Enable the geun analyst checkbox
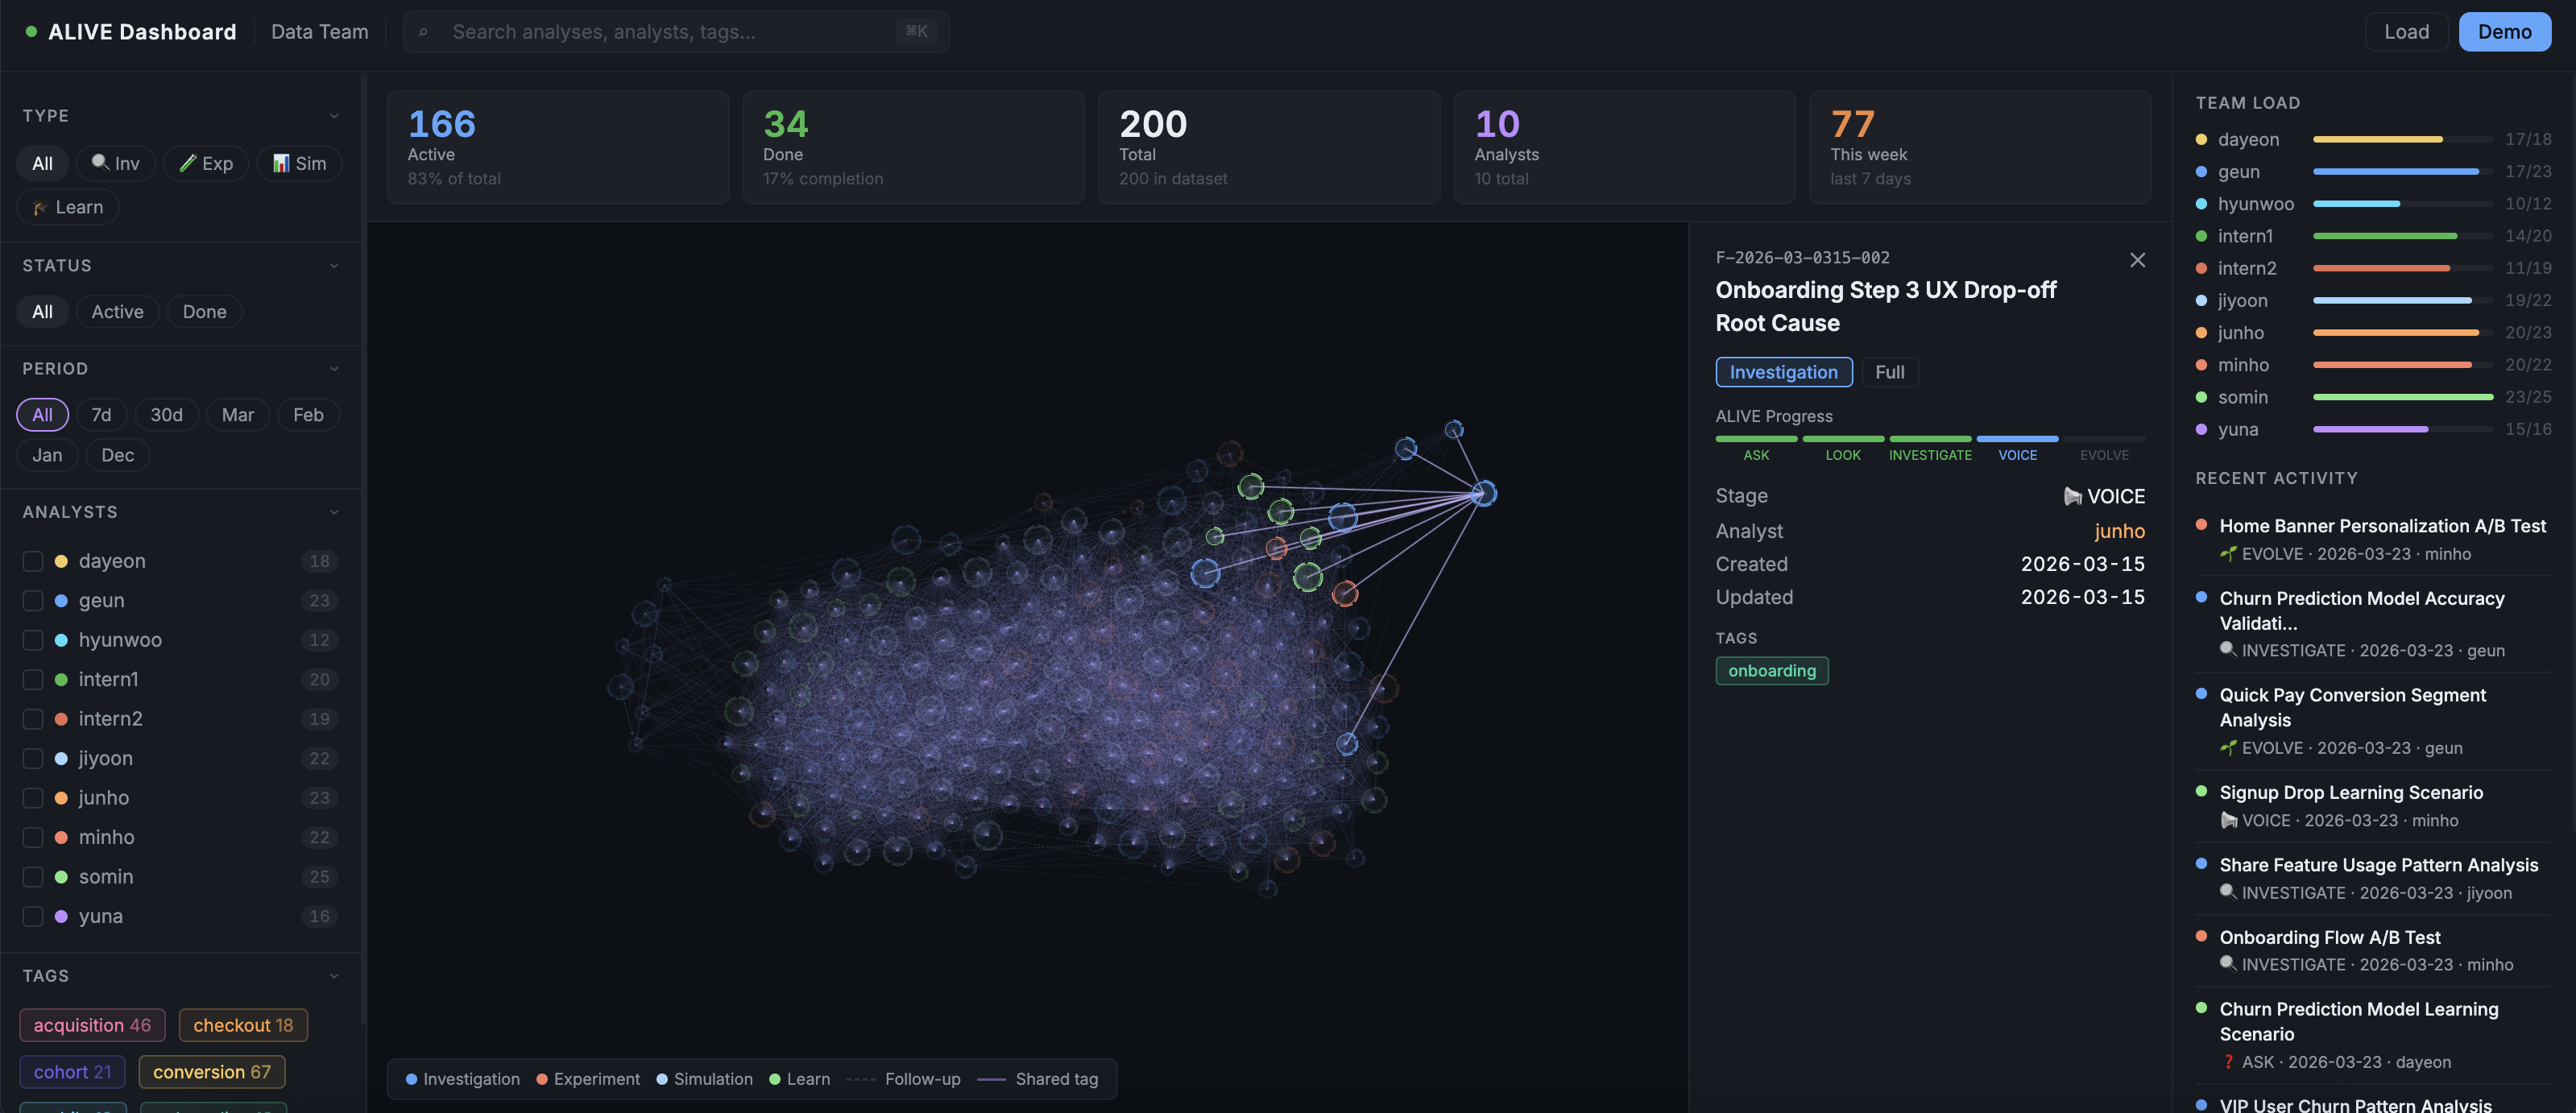The height and width of the screenshot is (1113, 2576). pyautogui.click(x=33, y=600)
